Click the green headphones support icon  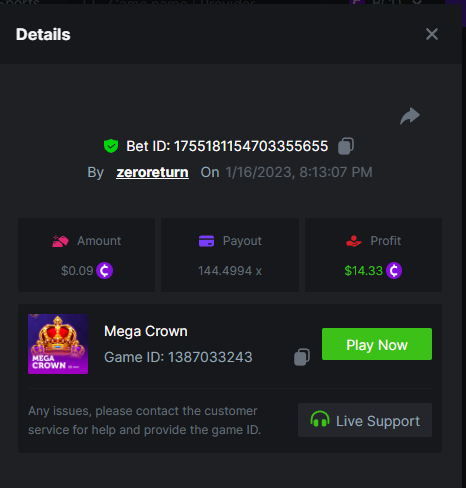point(320,419)
